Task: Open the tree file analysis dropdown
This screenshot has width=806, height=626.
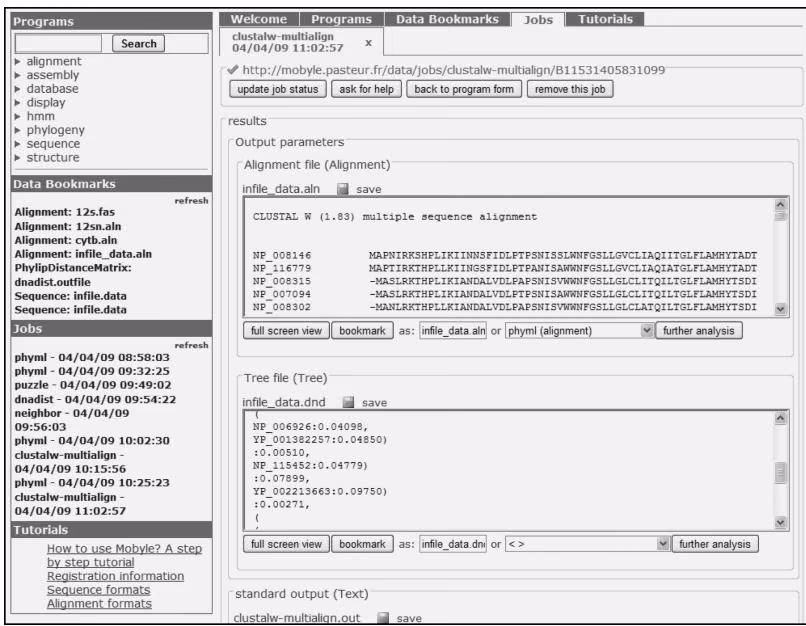Action: (587, 544)
